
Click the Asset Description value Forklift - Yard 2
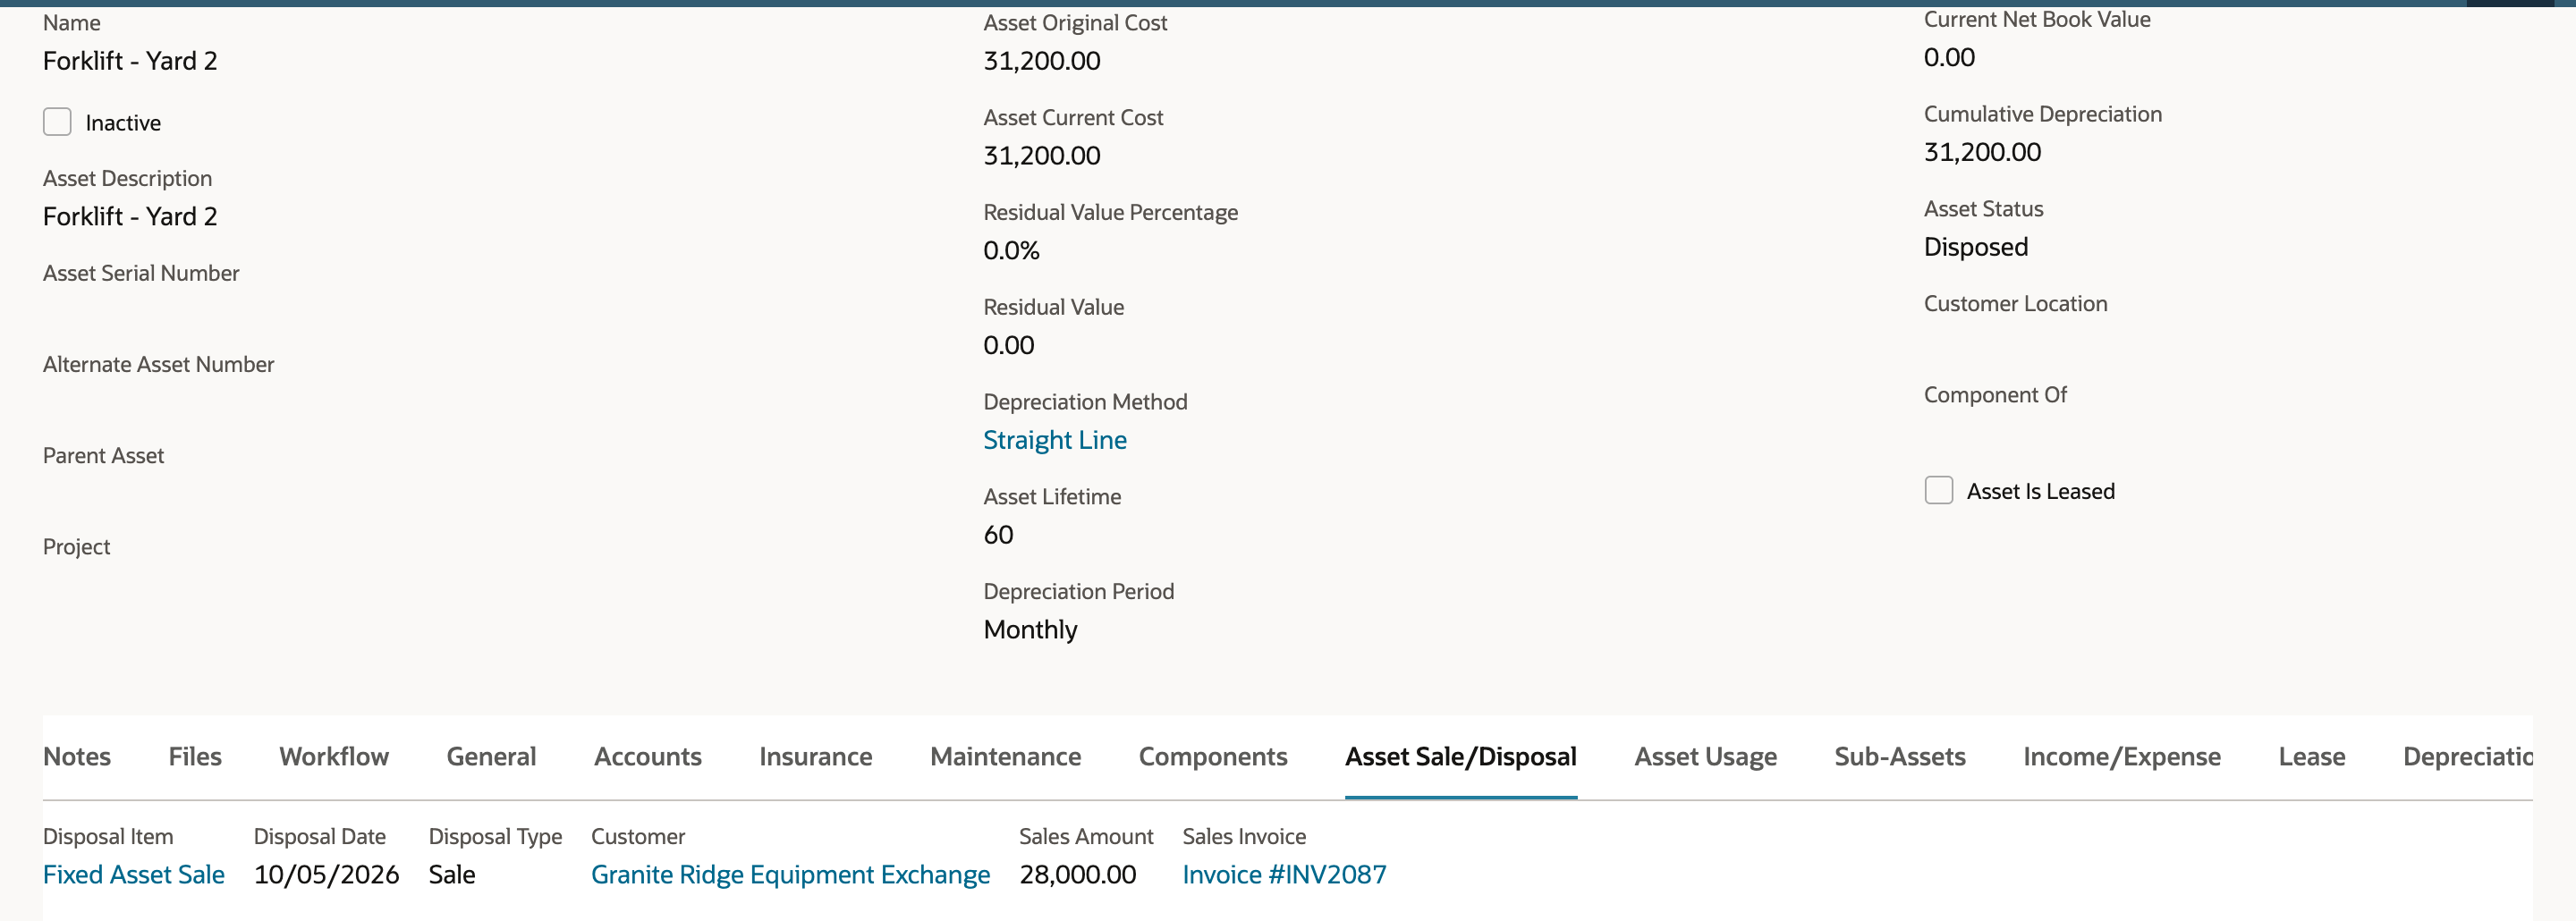130,216
